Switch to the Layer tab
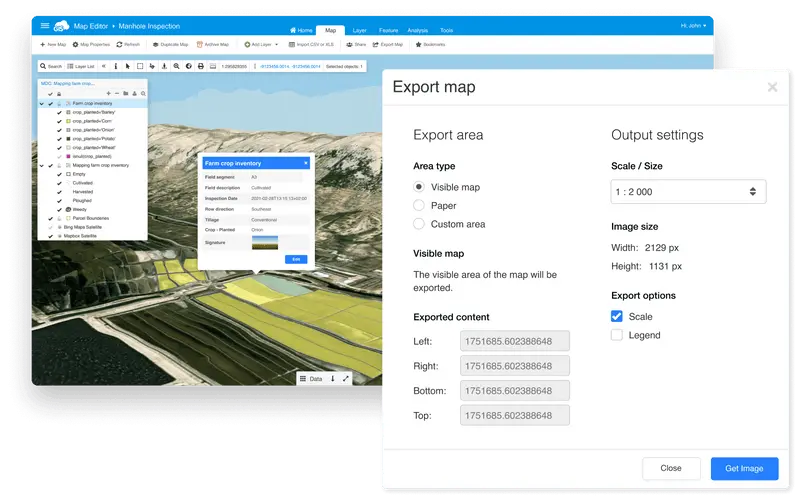The width and height of the screenshot is (800, 497). coord(360,31)
